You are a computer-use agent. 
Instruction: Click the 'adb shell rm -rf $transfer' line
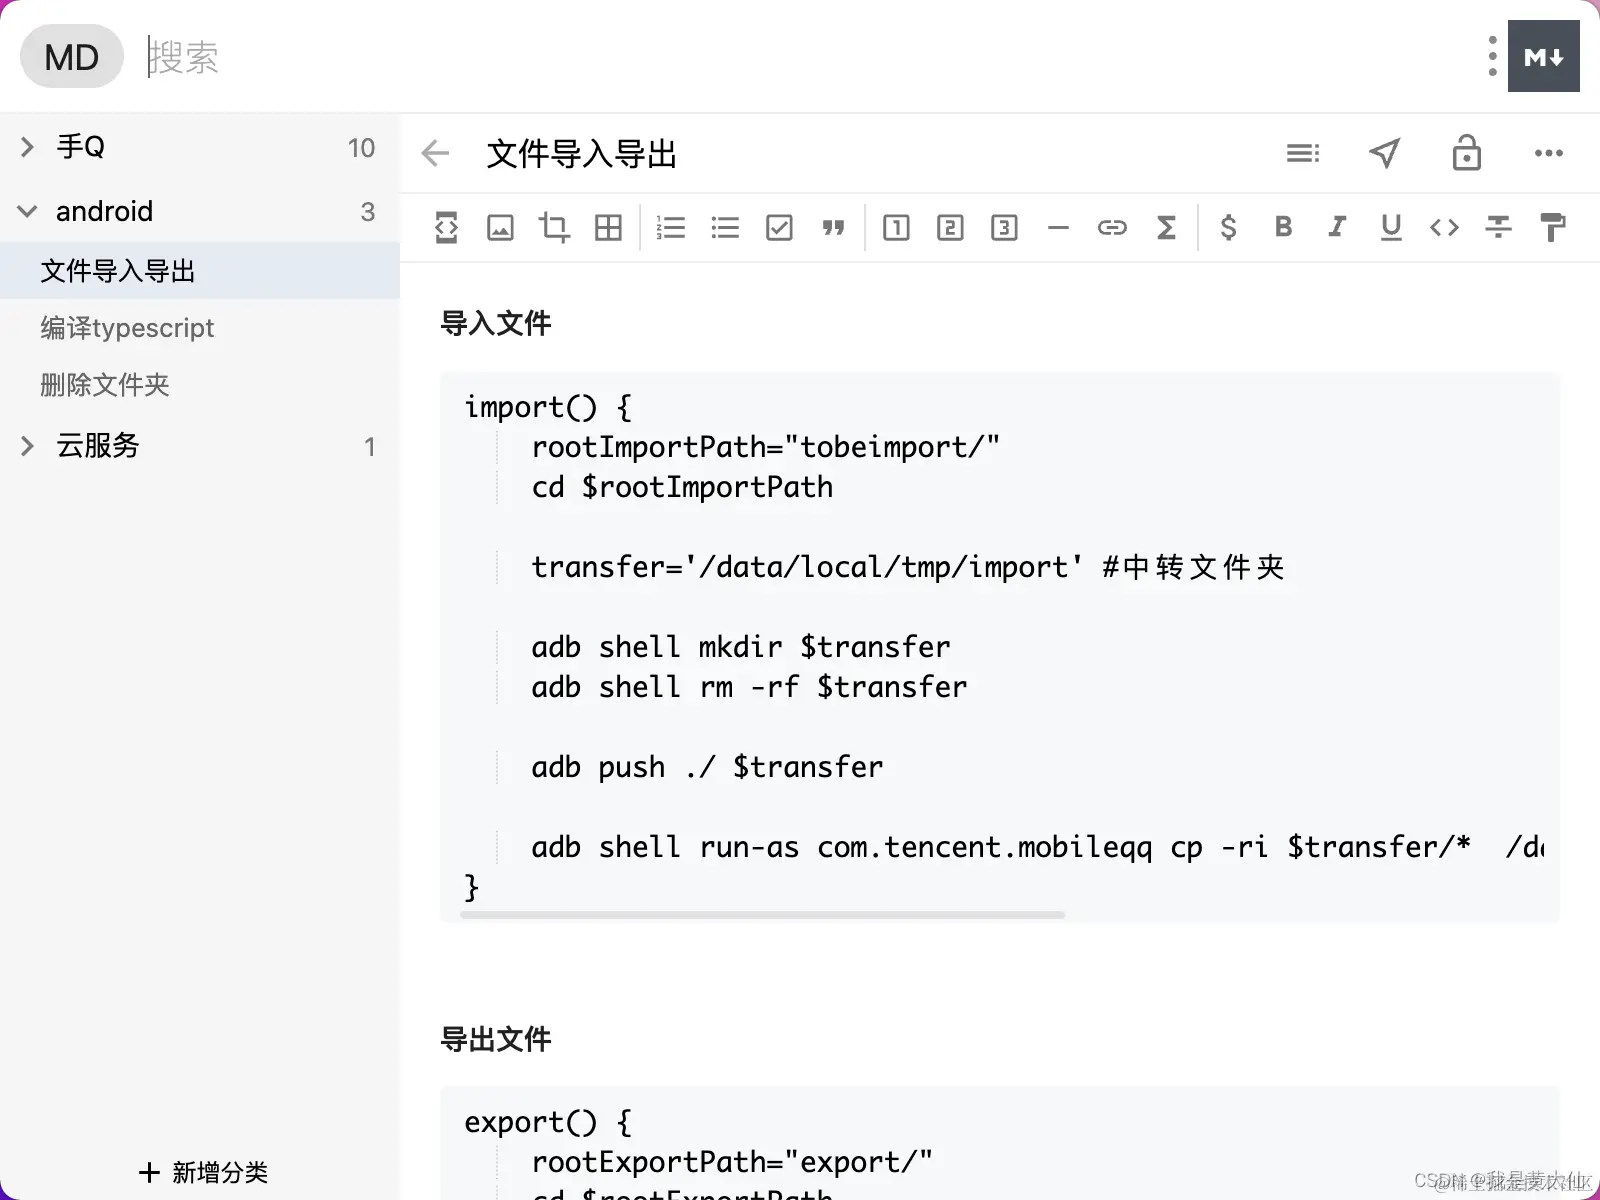[x=749, y=687]
